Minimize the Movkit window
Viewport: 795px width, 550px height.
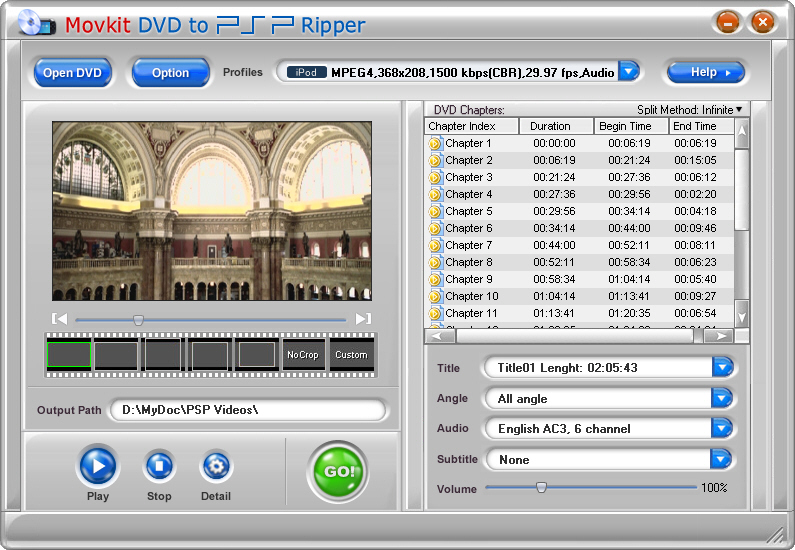click(728, 22)
